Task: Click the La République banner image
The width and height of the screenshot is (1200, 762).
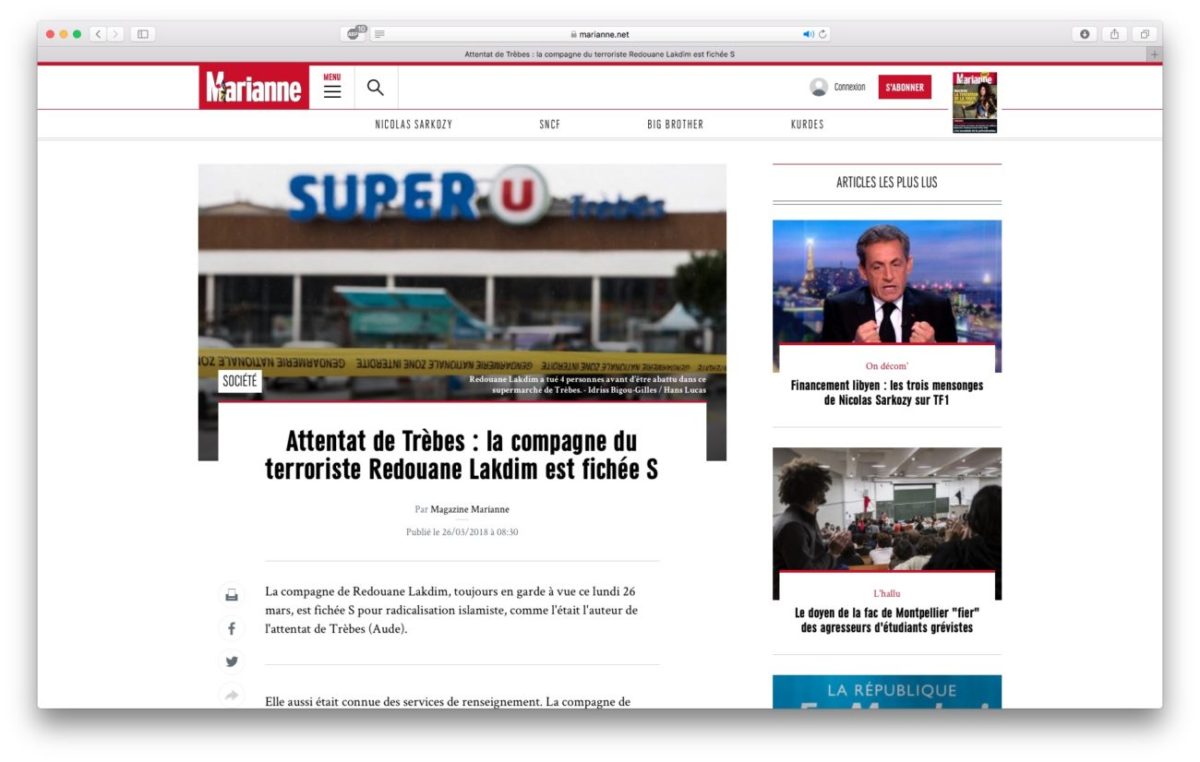Action: (x=887, y=692)
